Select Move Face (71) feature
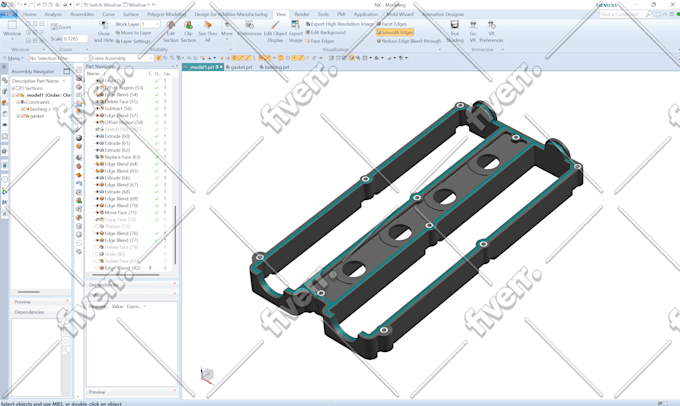The image size is (680, 406). coord(121,213)
